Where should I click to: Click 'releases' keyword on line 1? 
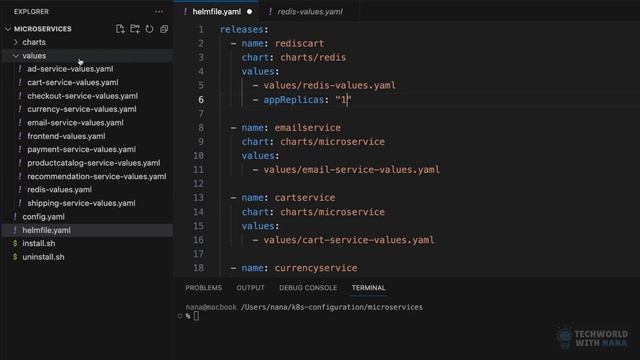241,30
